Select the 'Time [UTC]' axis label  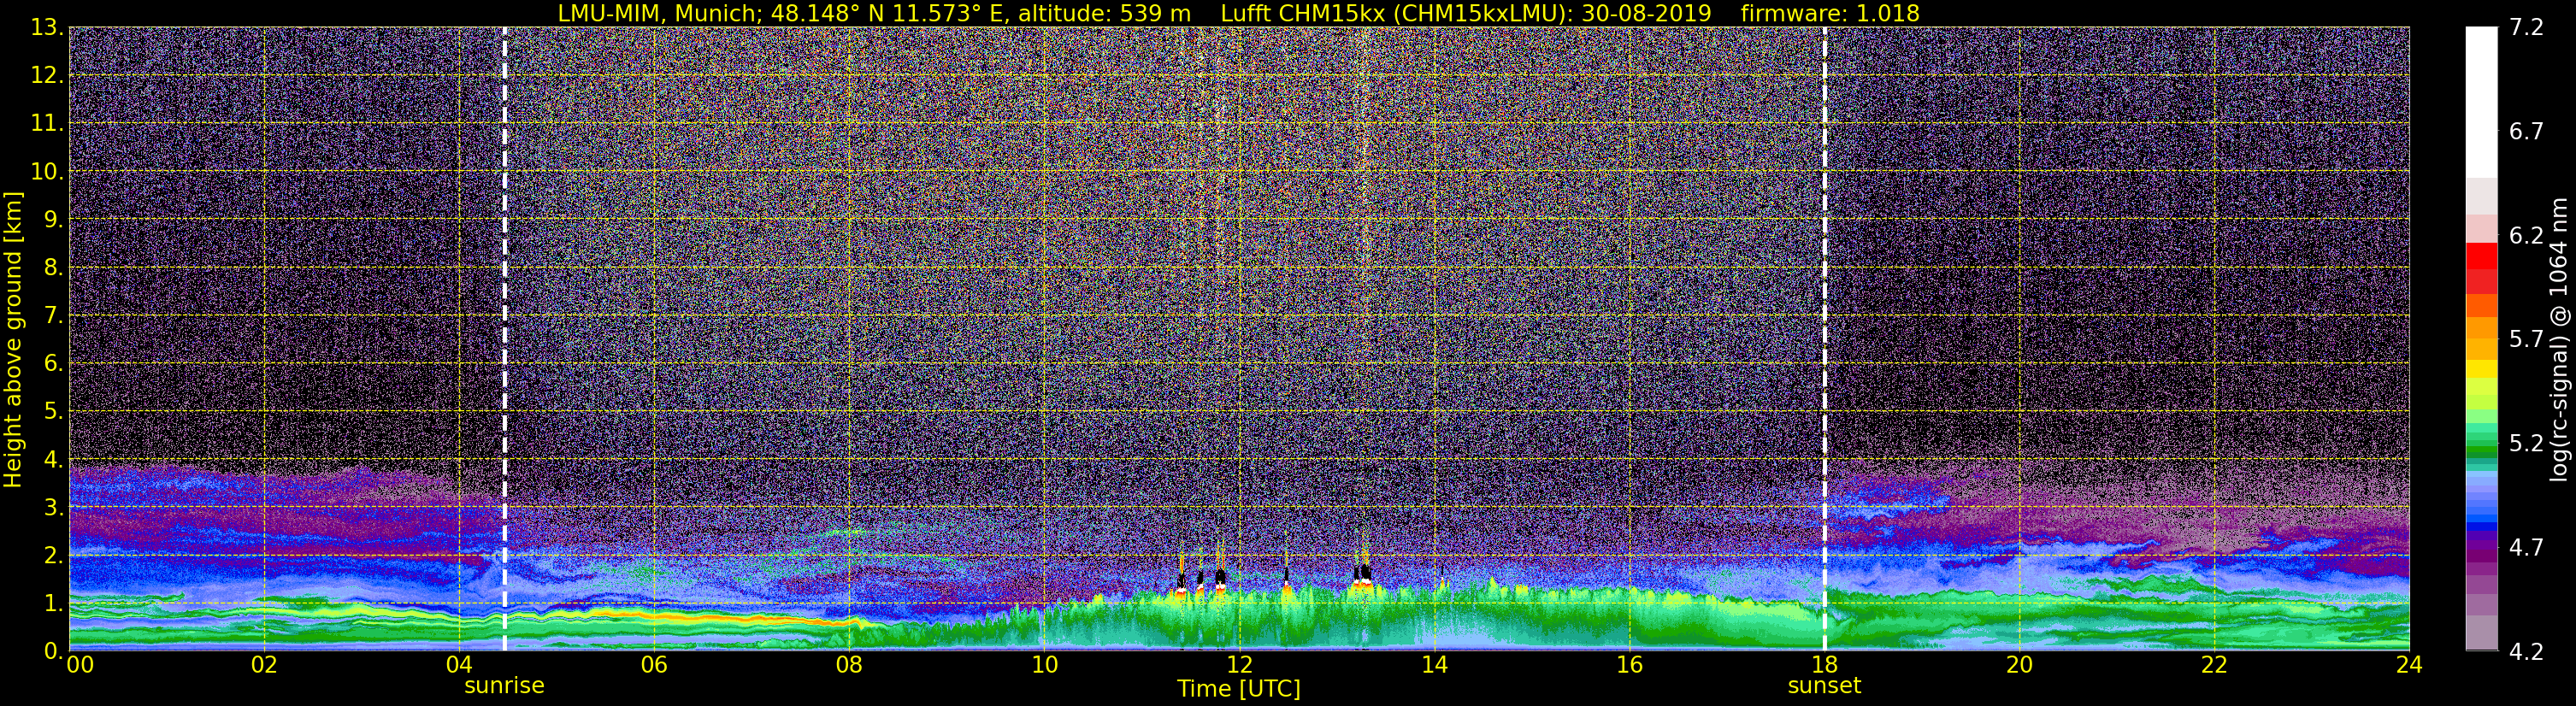pyautogui.click(x=1238, y=688)
